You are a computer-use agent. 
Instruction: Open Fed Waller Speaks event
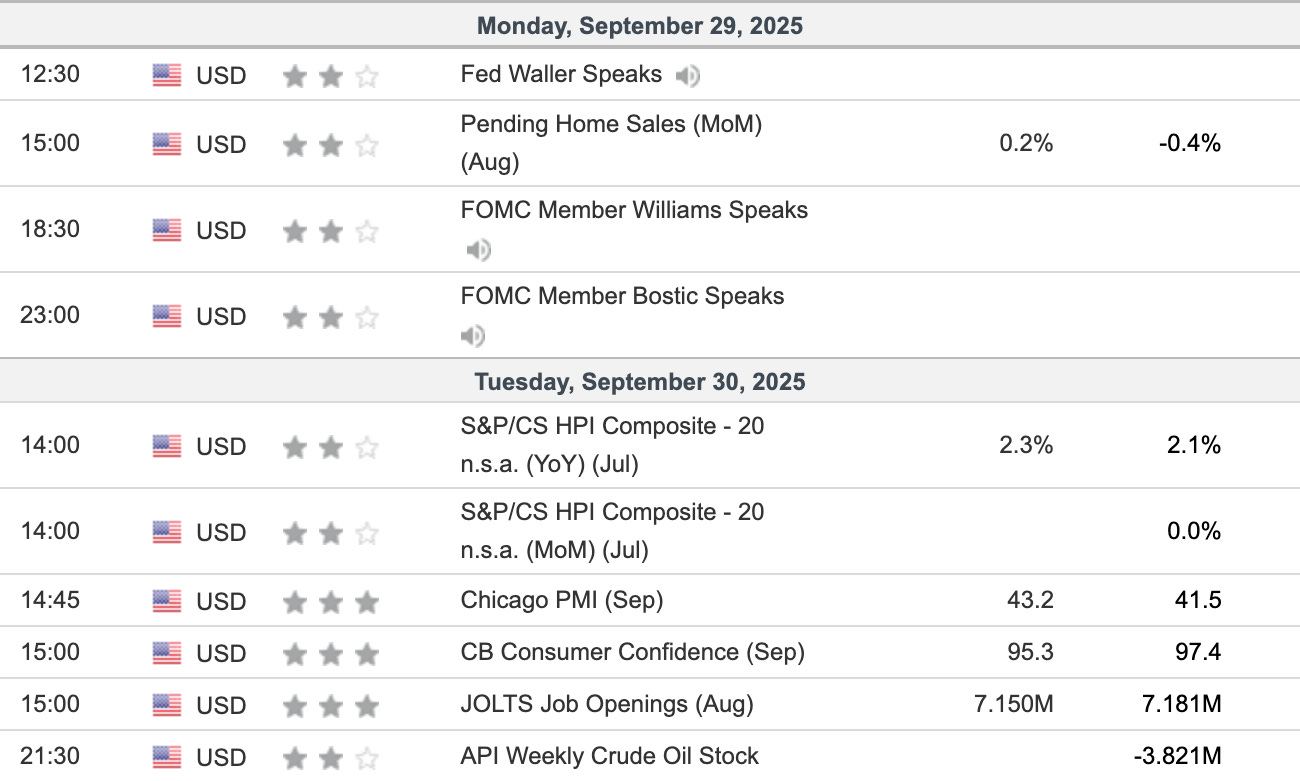tap(561, 74)
